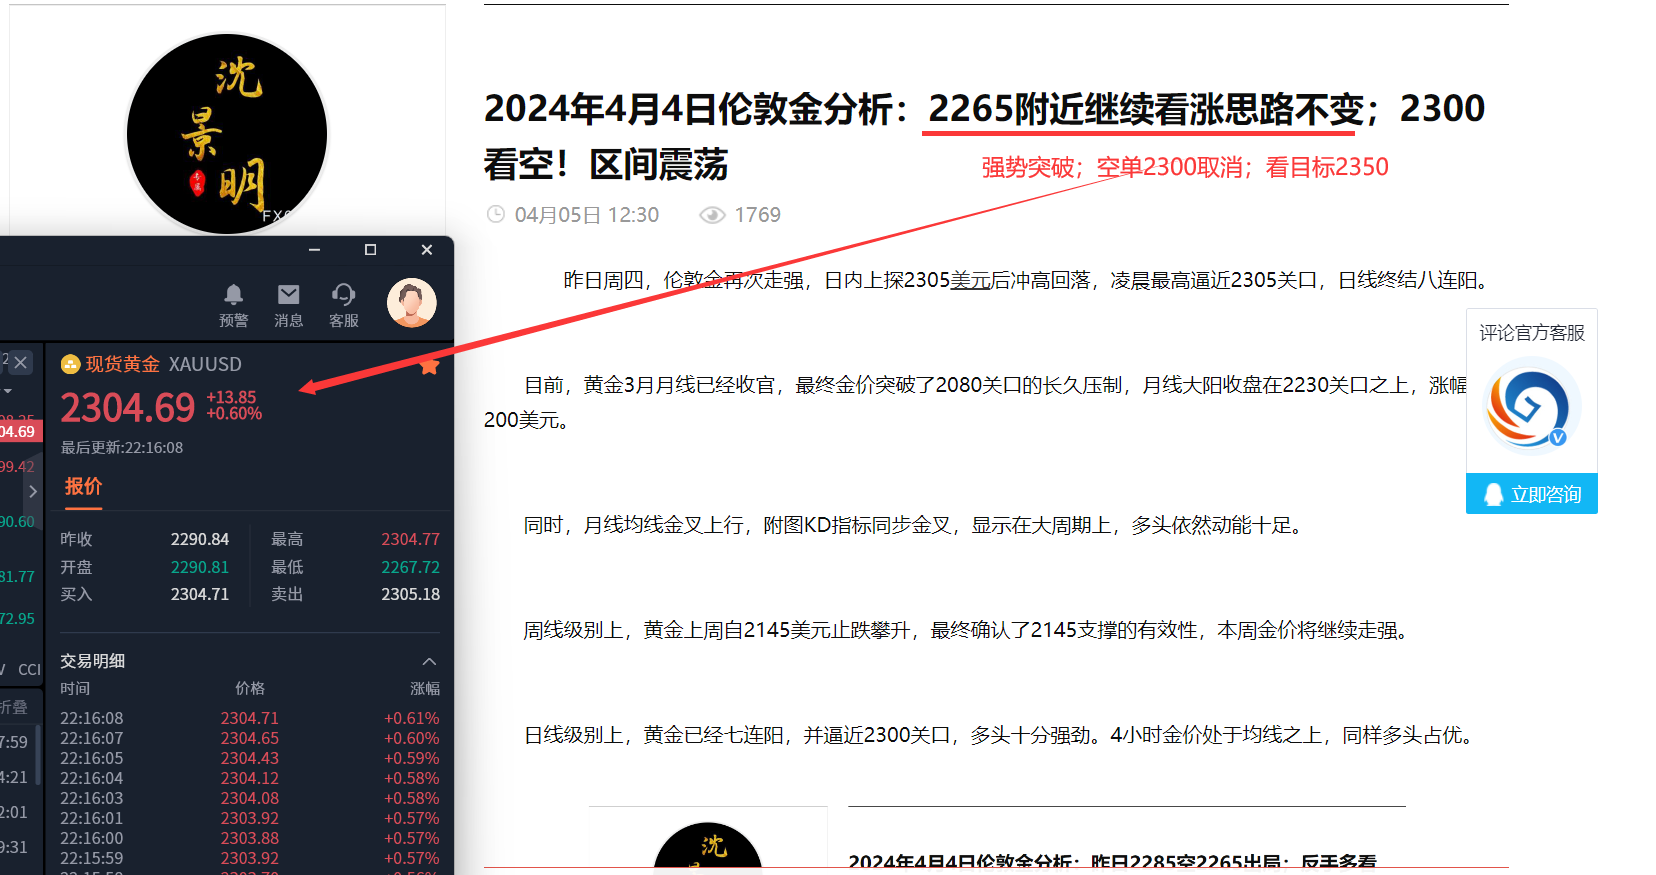Viewport: 1656px width, 875px height.
Task: Click the 最低 value 2267.72
Action: point(410,567)
